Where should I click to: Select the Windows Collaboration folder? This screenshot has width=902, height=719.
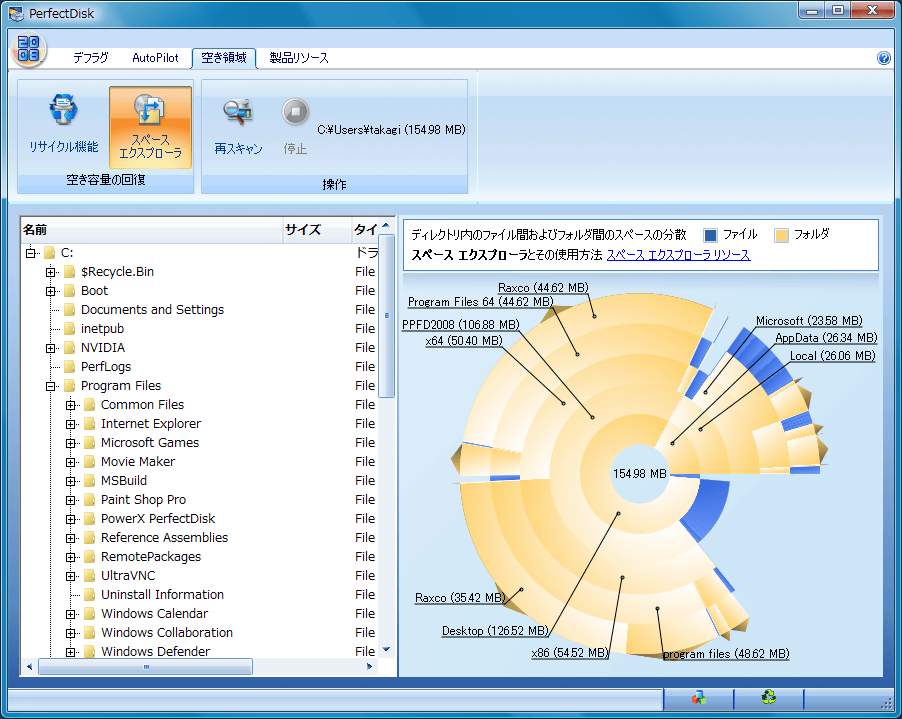coord(167,632)
